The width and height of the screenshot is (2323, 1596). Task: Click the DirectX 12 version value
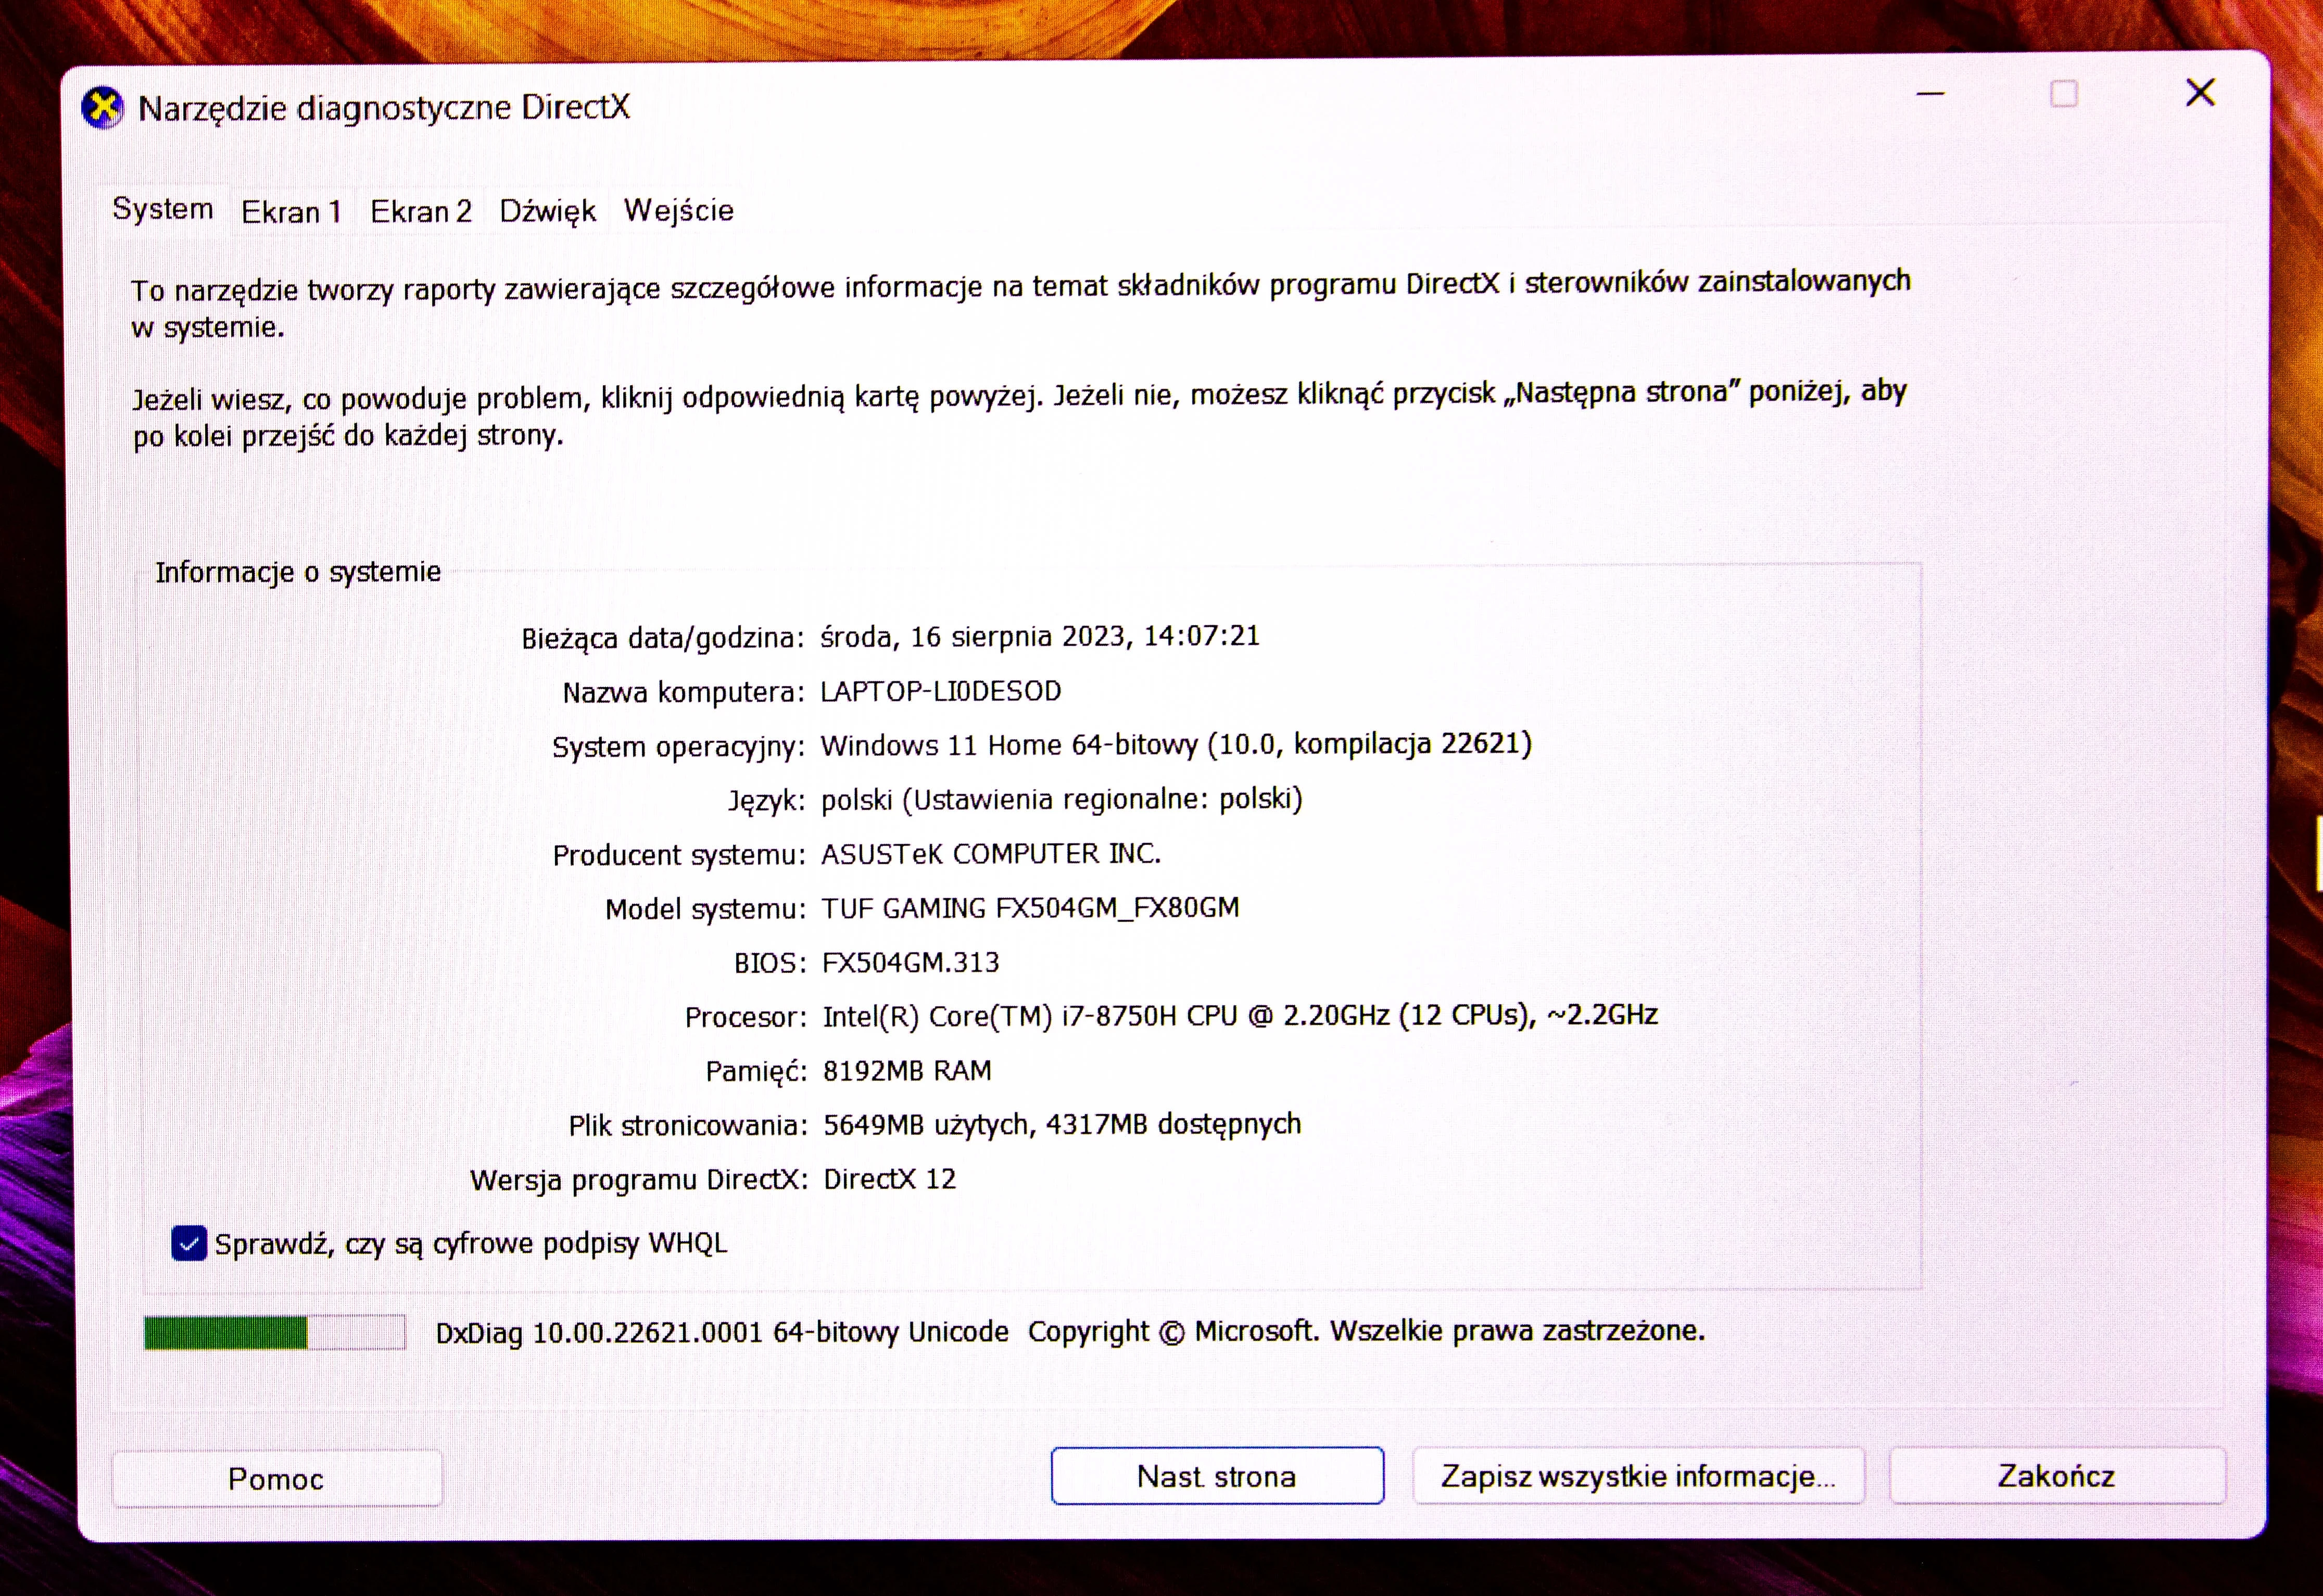click(890, 1179)
